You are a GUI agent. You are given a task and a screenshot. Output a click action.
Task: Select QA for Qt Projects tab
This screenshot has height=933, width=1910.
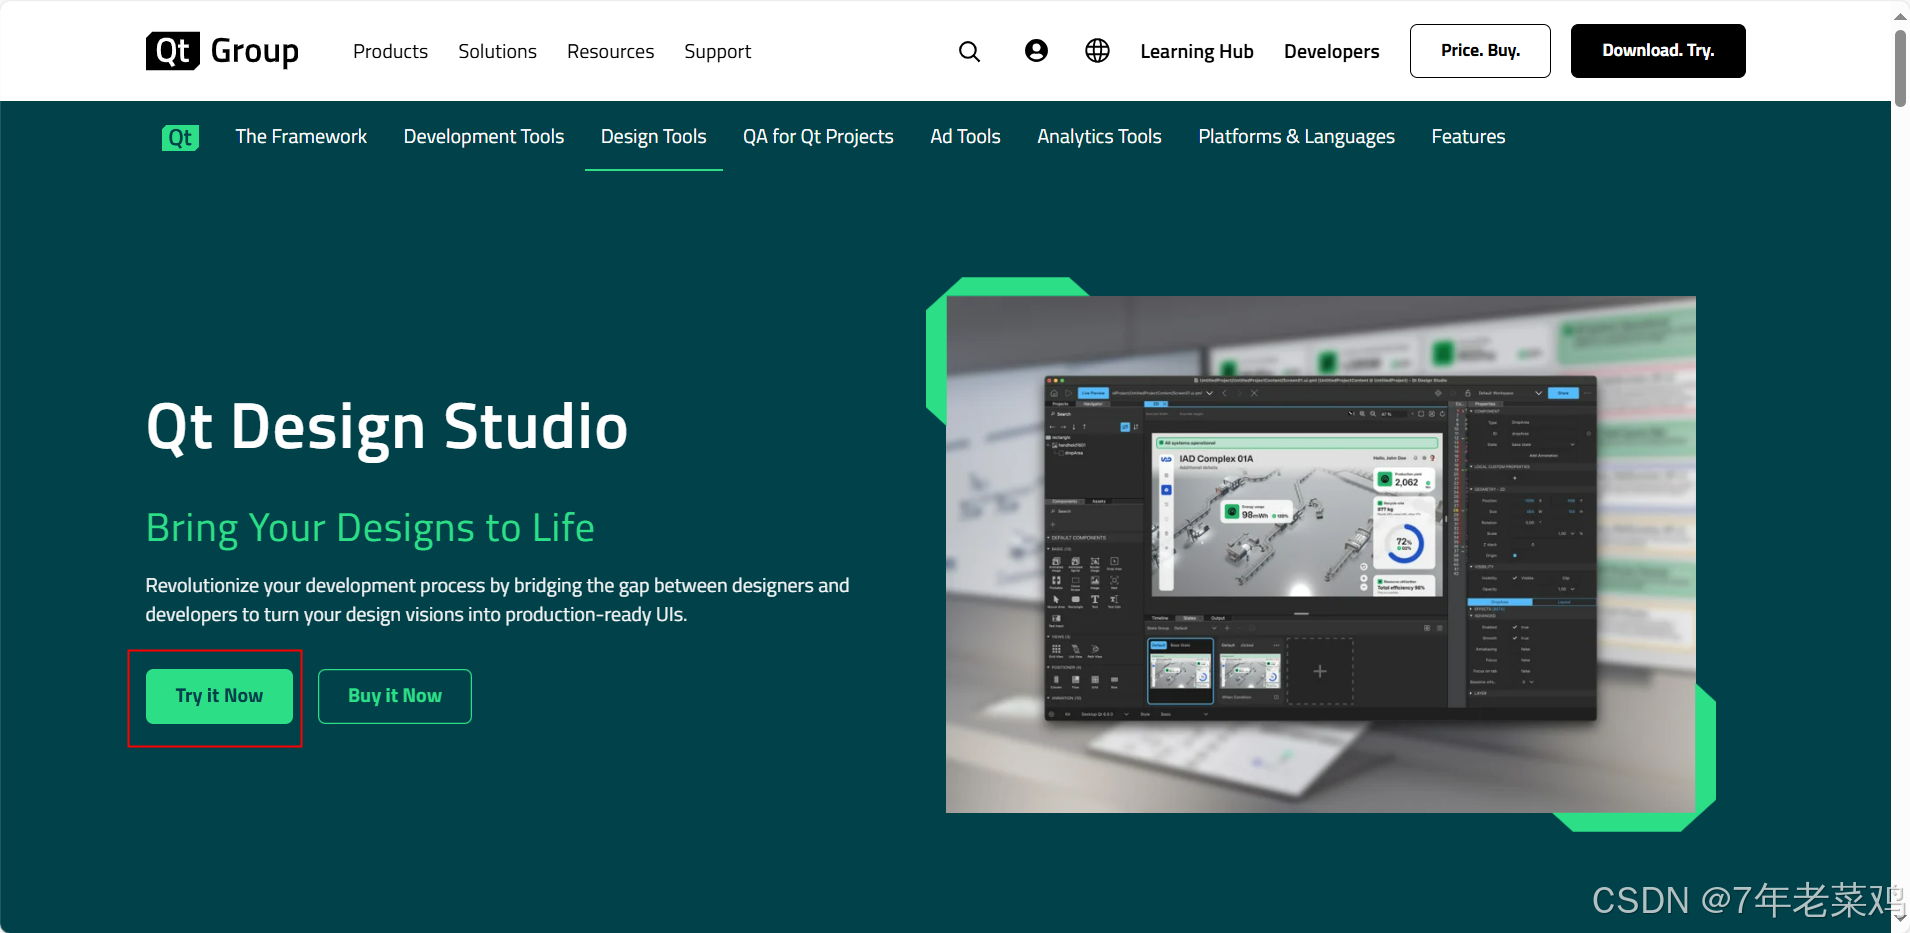click(818, 137)
